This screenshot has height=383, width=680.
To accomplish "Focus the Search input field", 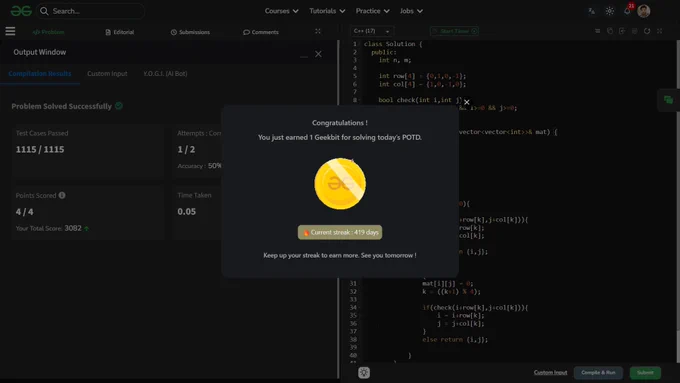I will point(91,11).
